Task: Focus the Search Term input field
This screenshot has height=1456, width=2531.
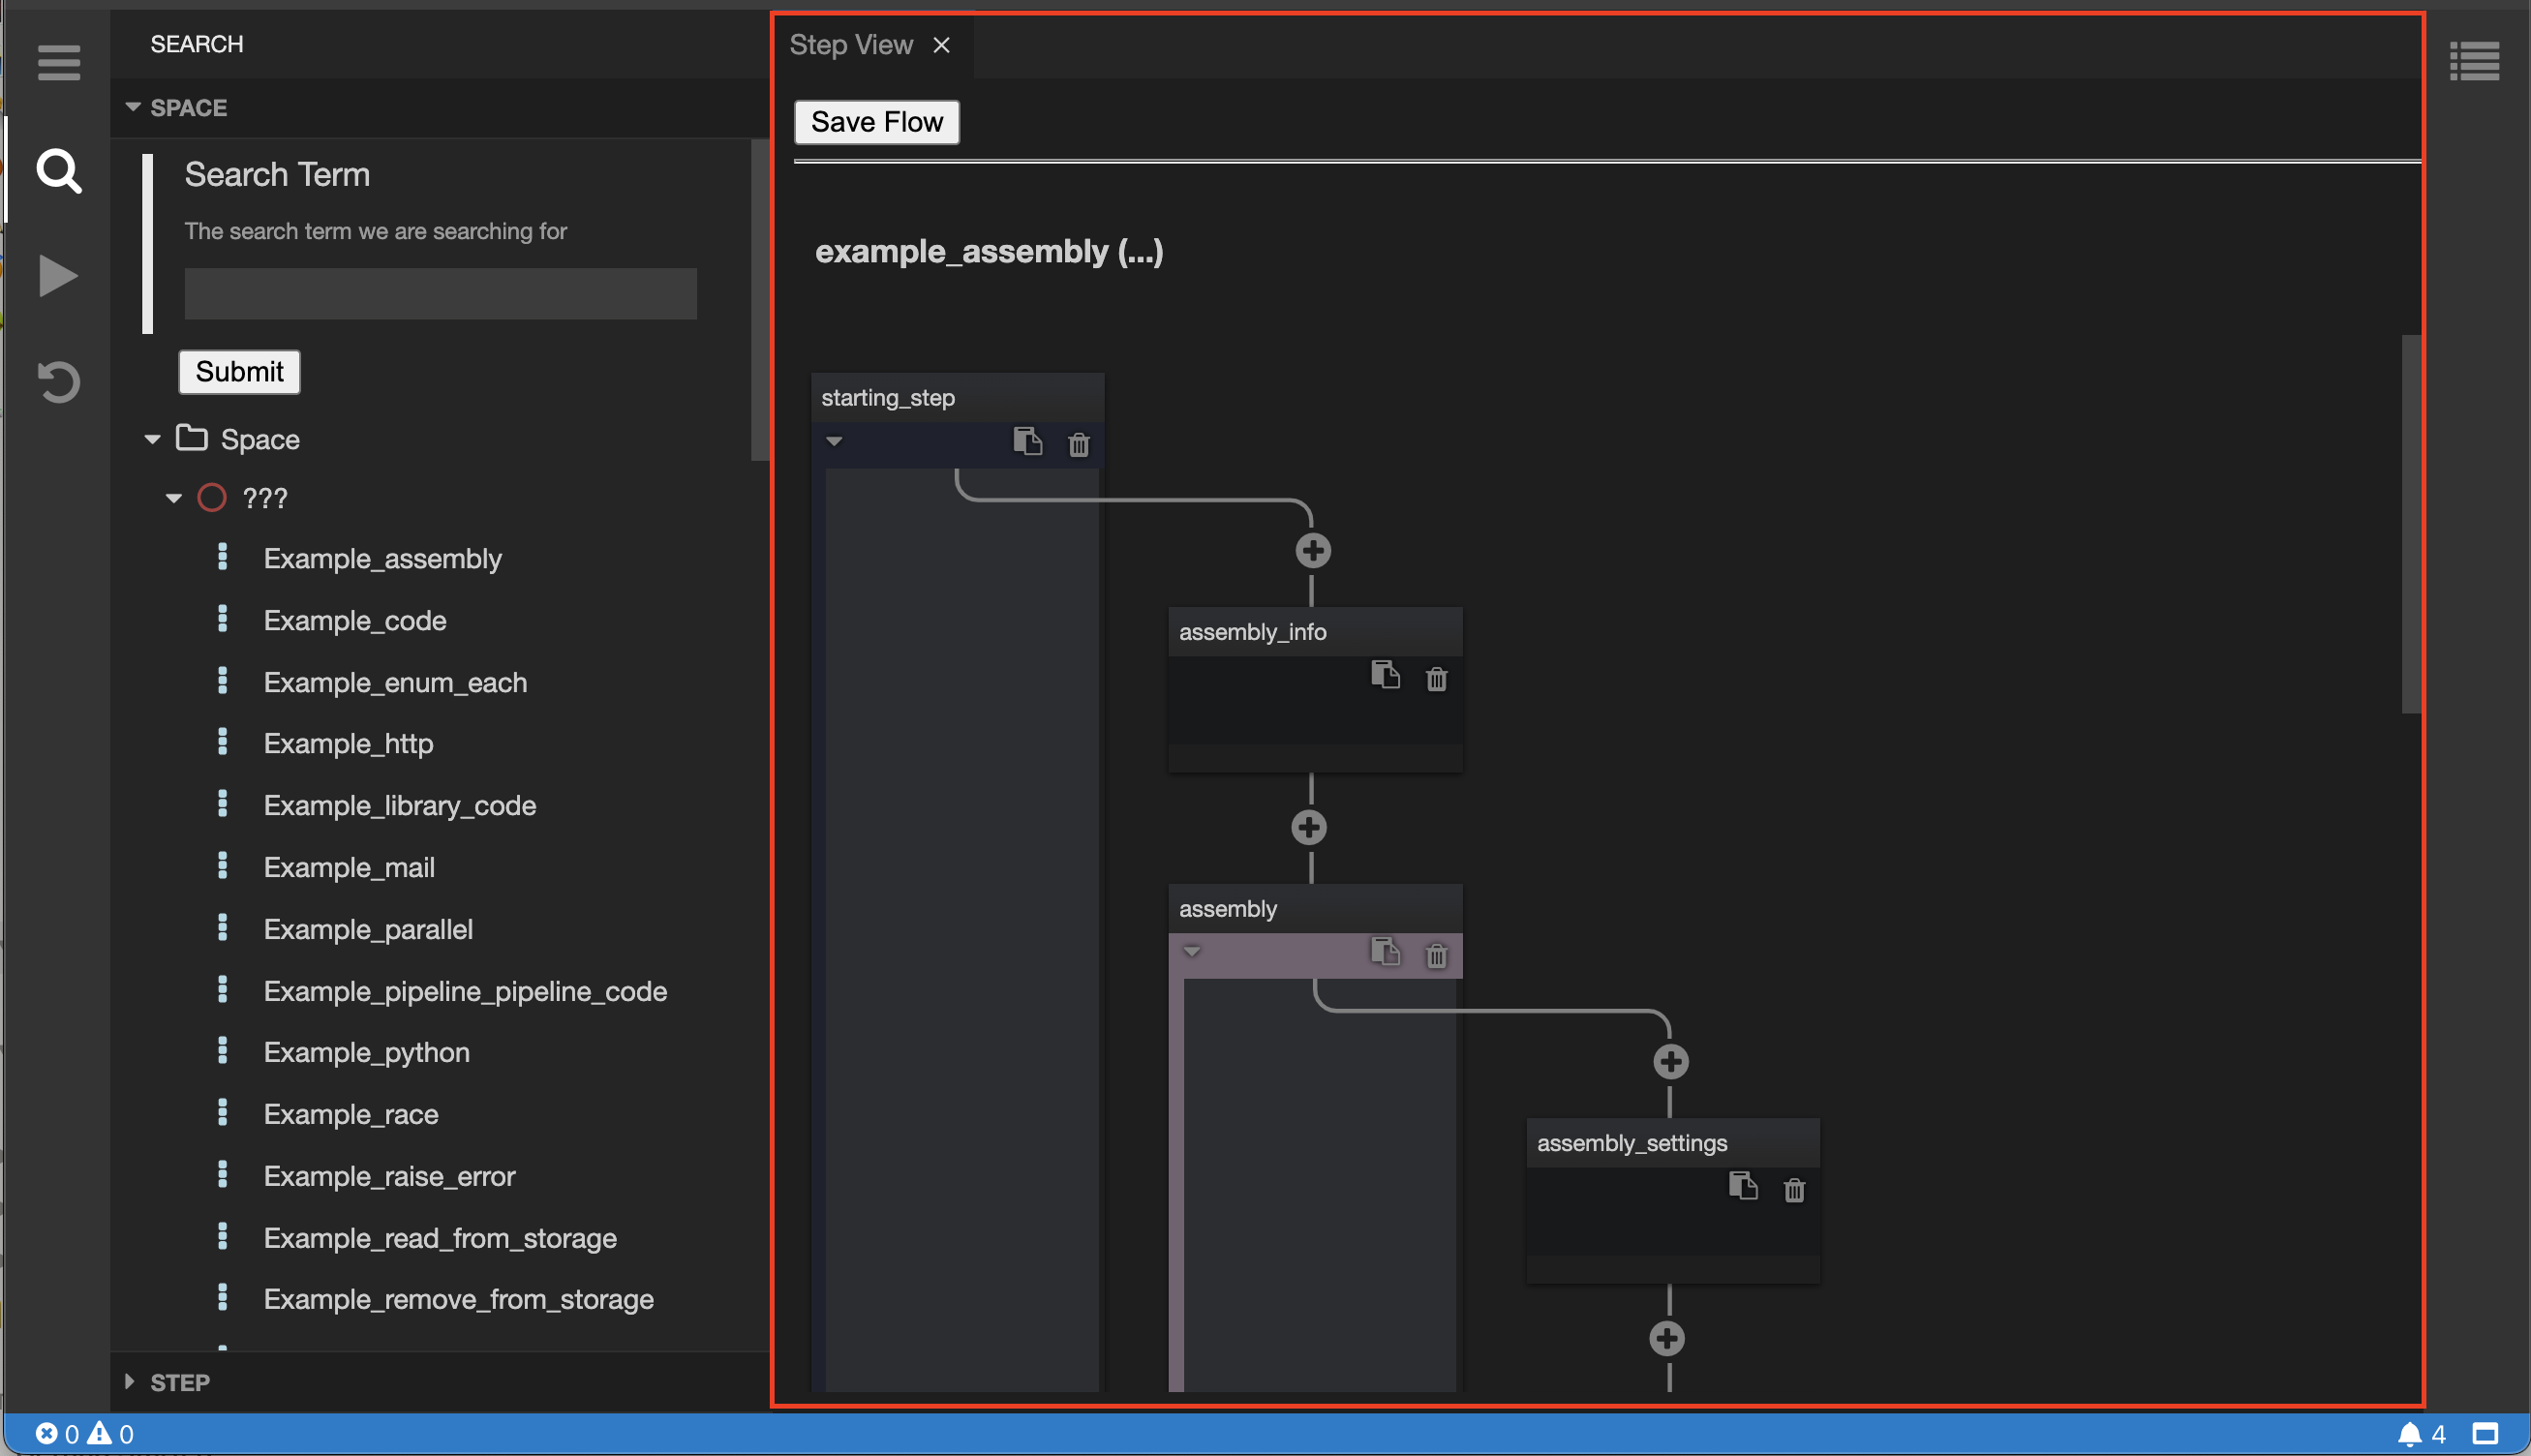Action: (x=440, y=293)
